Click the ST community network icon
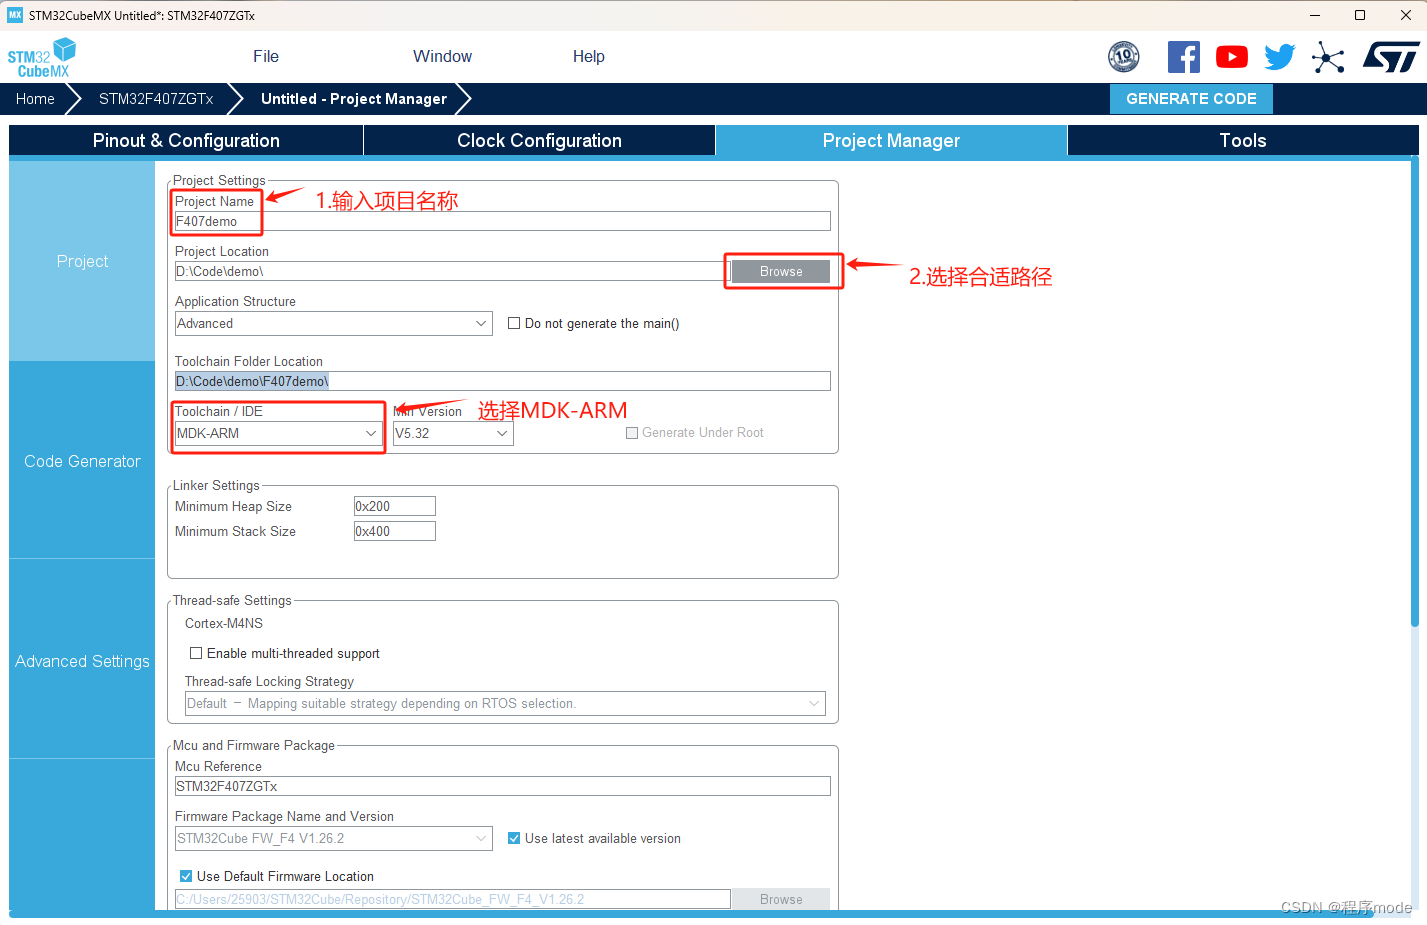 coord(1328,57)
